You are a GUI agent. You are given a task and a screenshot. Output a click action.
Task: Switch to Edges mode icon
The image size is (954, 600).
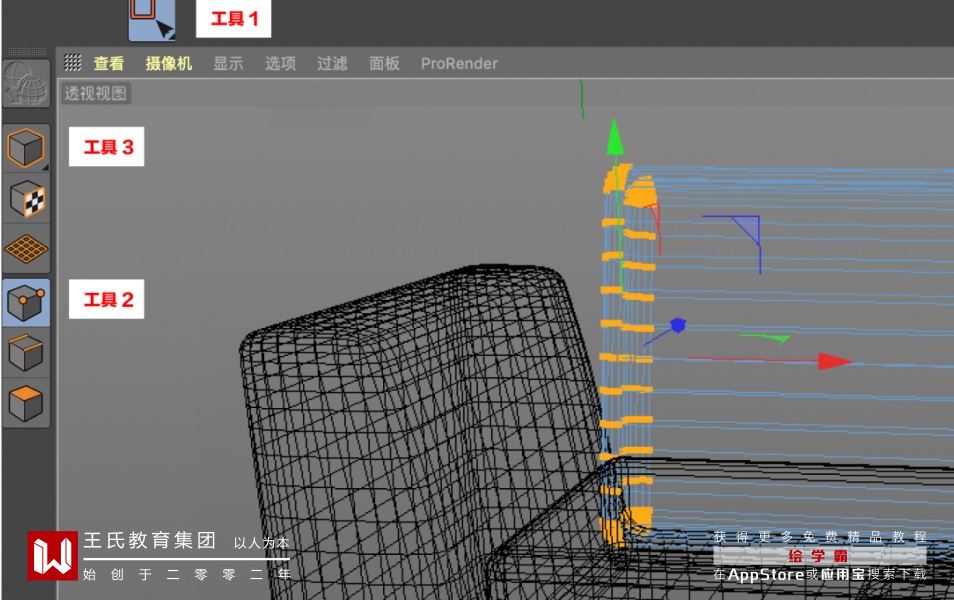pyautogui.click(x=26, y=352)
